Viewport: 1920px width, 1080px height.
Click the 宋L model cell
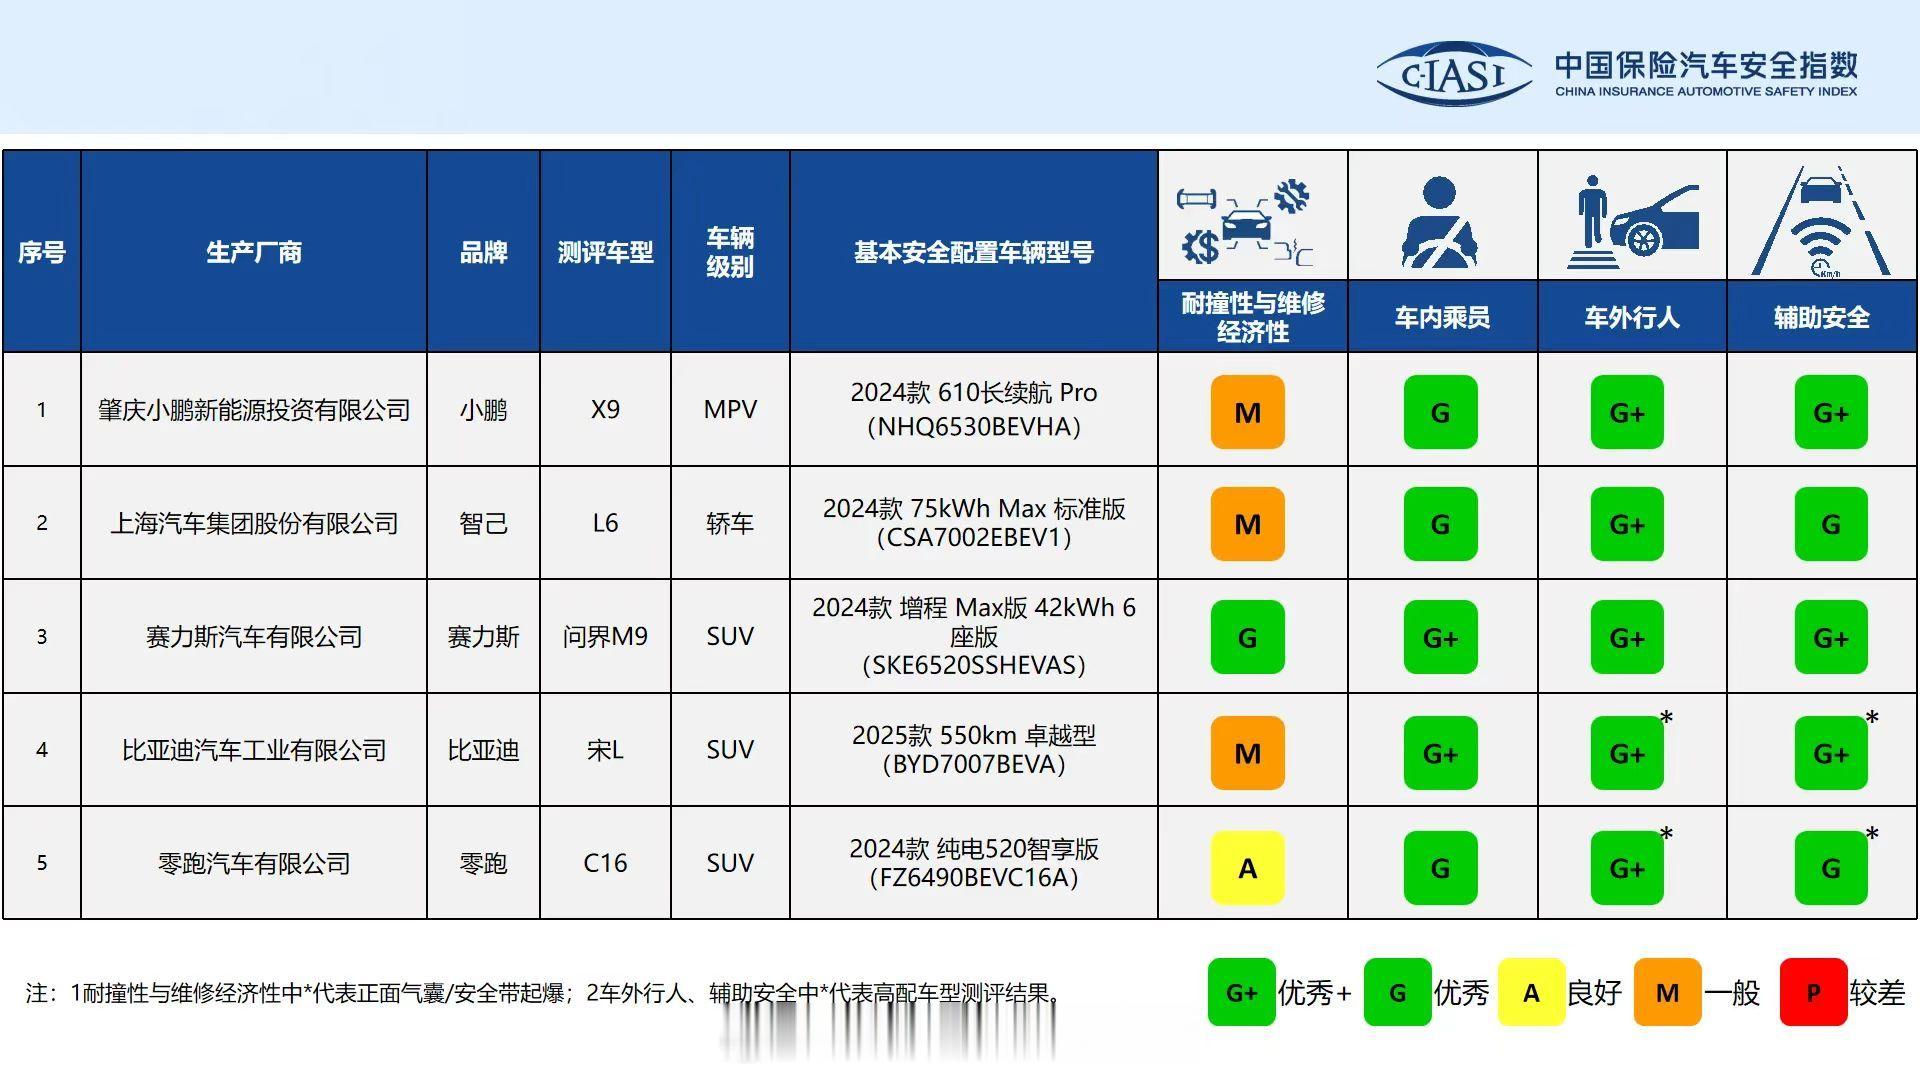pos(605,750)
